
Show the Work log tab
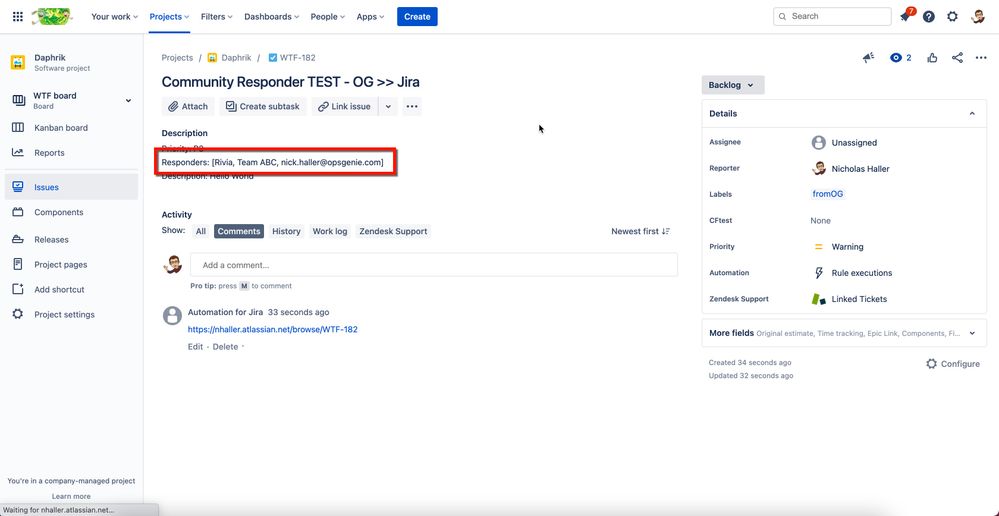click(330, 231)
